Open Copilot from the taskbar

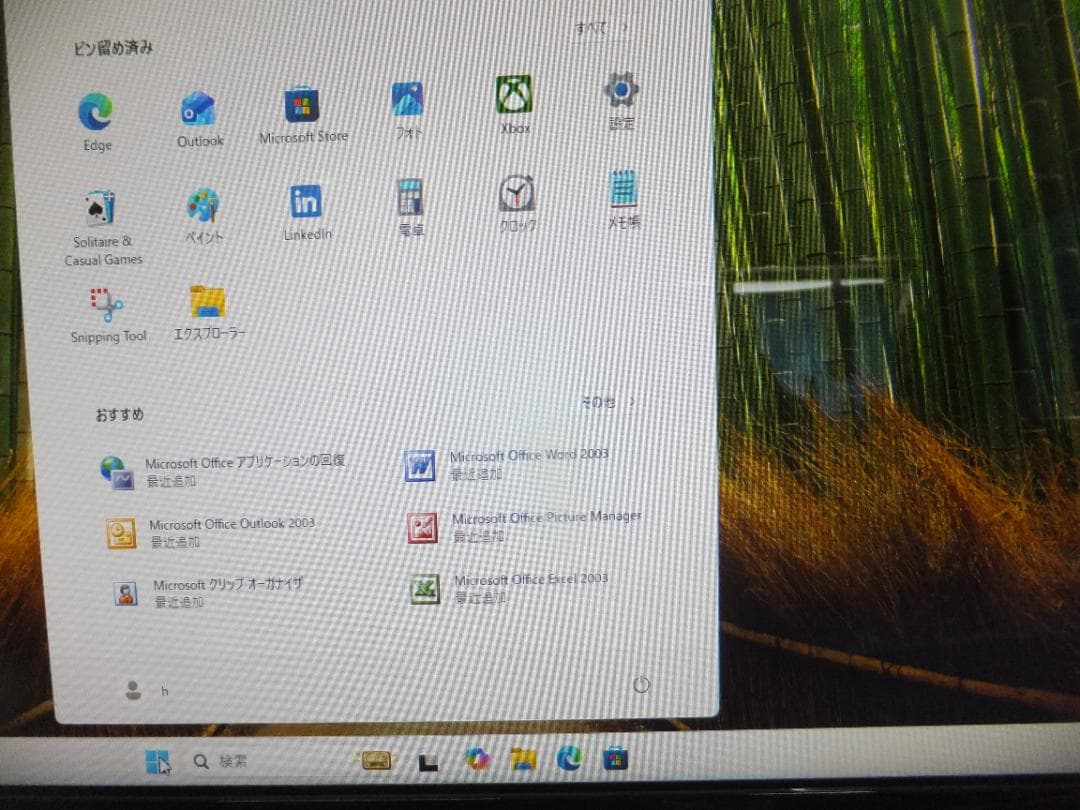point(476,759)
